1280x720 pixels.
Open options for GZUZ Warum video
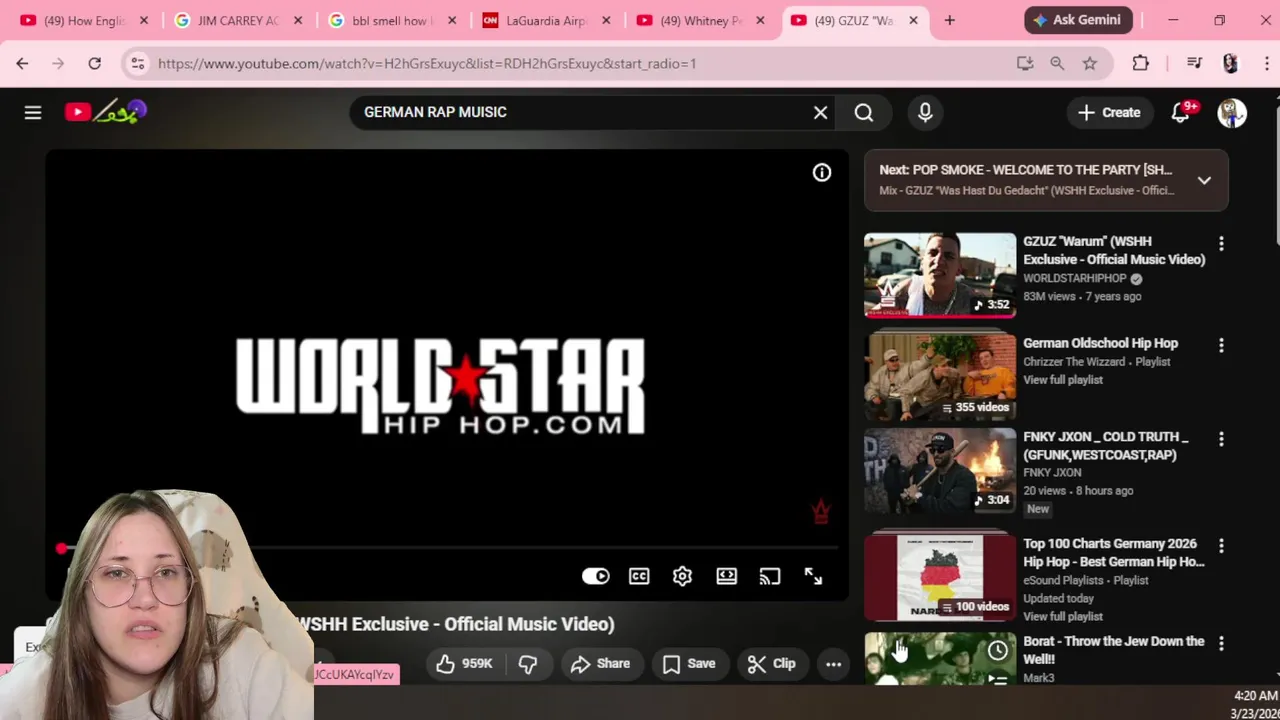[1221, 244]
